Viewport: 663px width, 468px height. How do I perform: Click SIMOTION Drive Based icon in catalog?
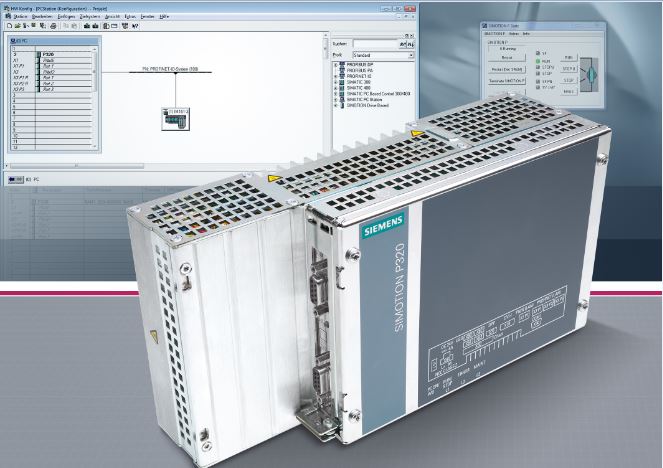click(x=342, y=105)
